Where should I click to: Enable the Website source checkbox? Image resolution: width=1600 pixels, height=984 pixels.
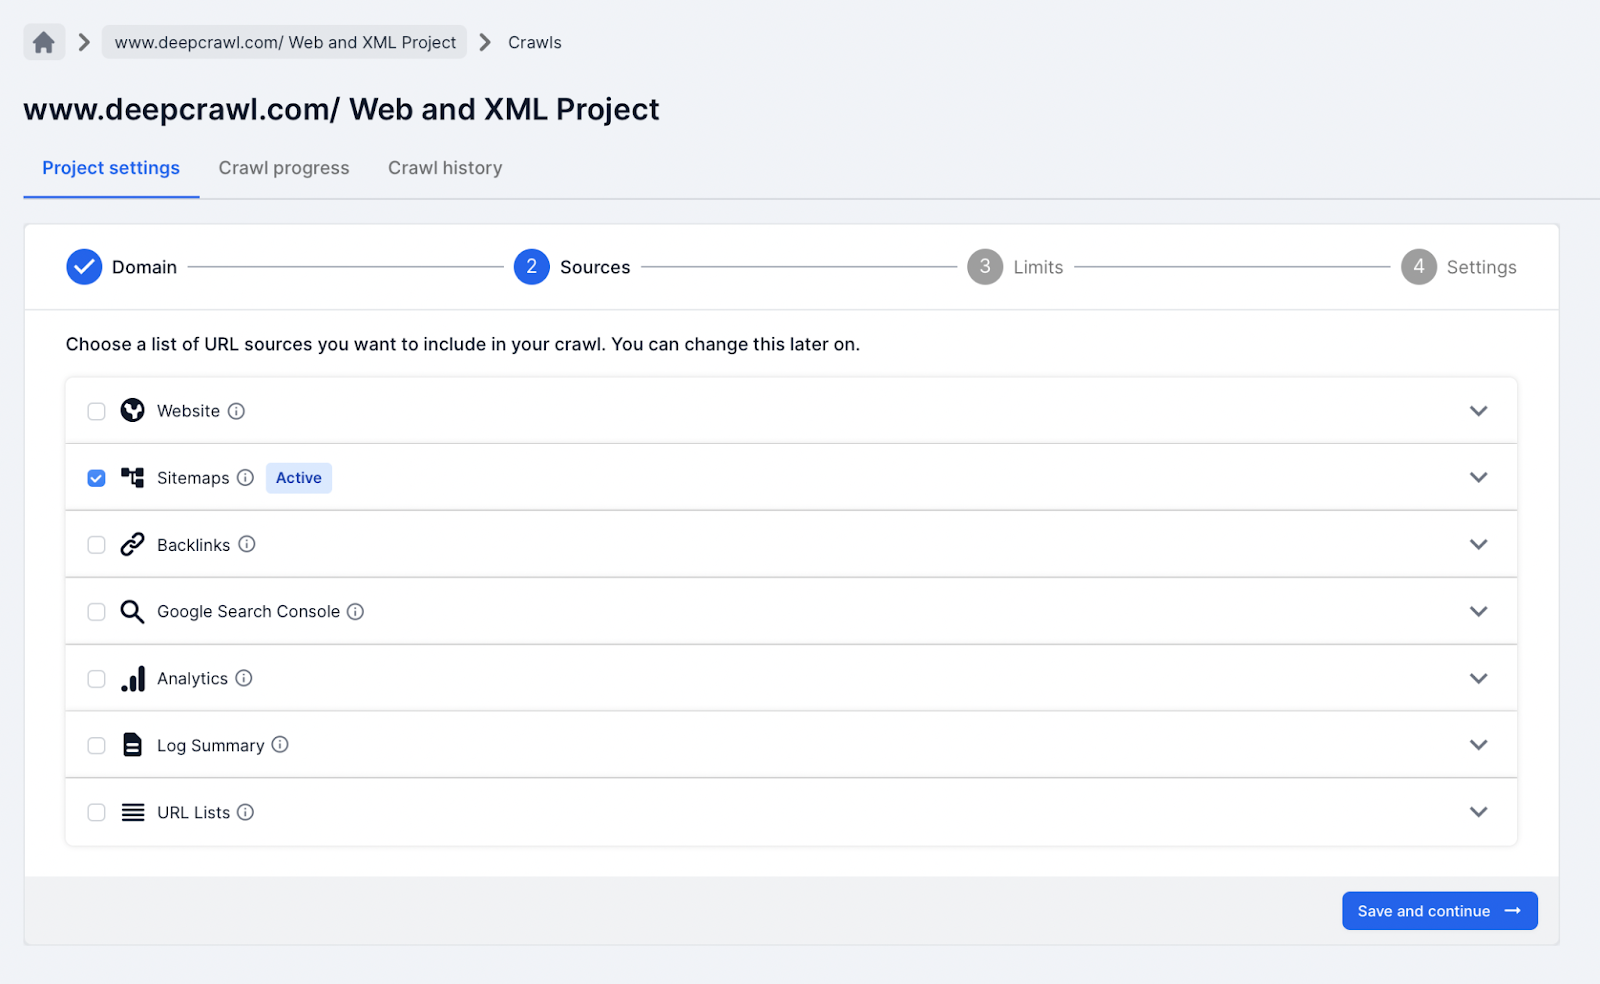(x=96, y=411)
